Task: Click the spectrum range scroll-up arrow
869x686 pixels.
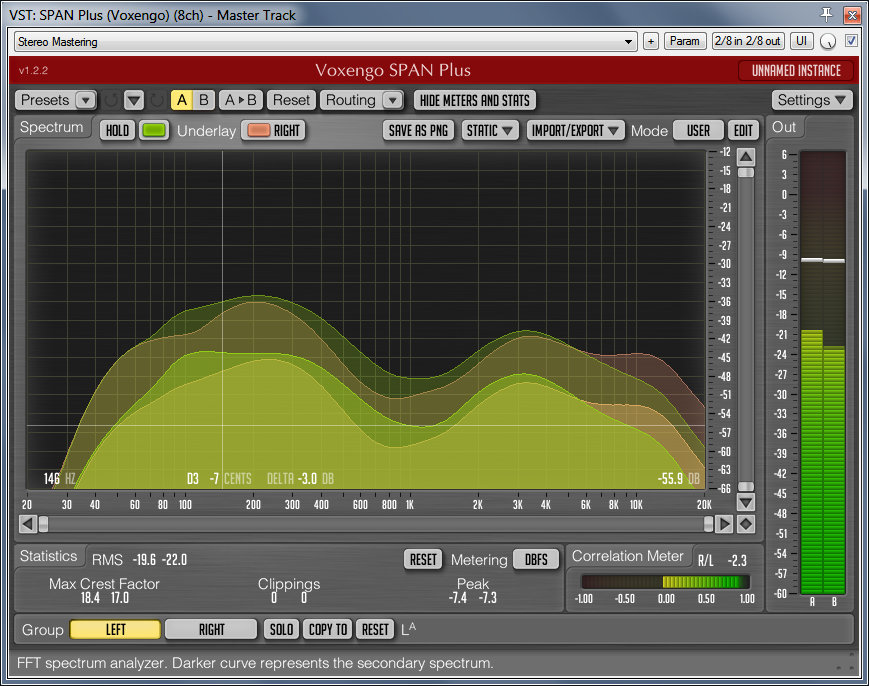Action: click(746, 157)
